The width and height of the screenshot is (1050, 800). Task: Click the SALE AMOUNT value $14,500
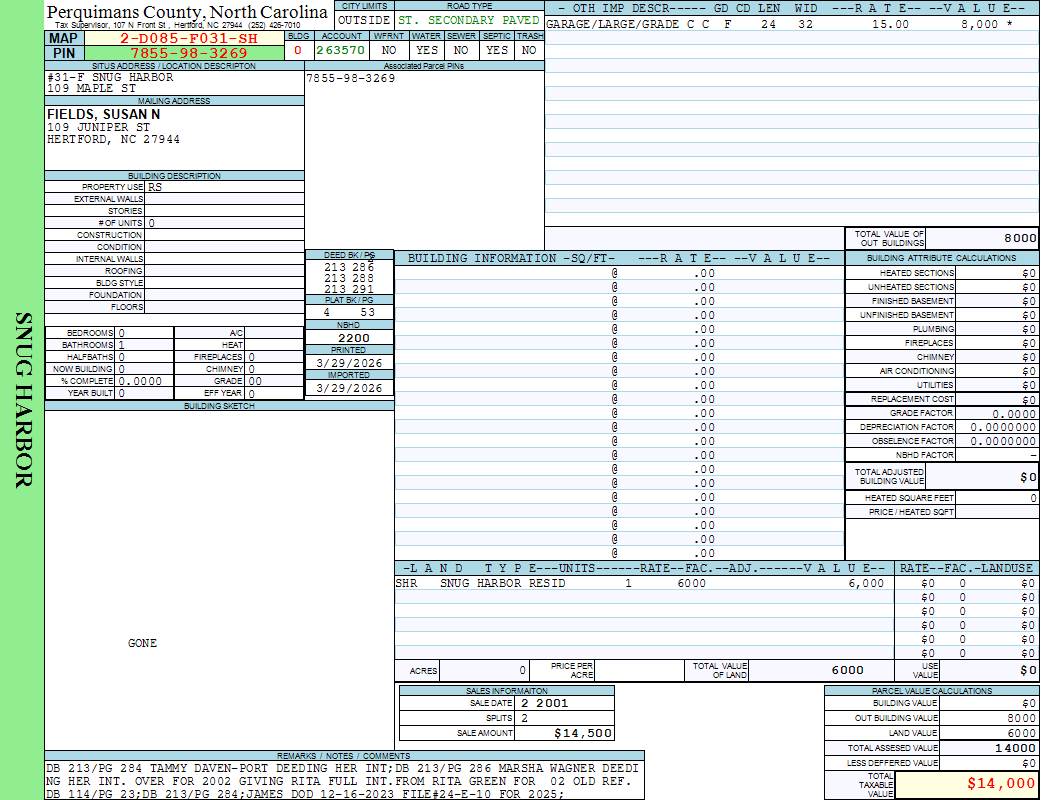pyautogui.click(x=583, y=733)
